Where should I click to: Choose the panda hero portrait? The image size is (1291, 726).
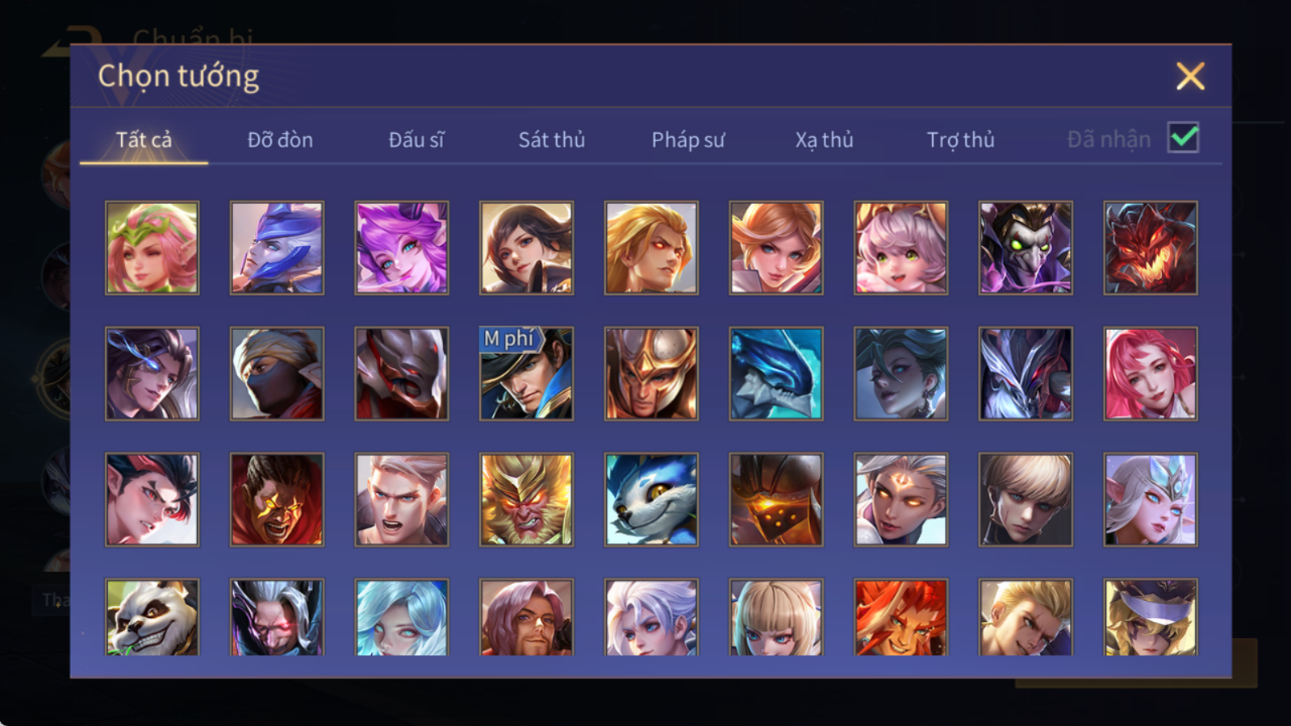coord(152,618)
